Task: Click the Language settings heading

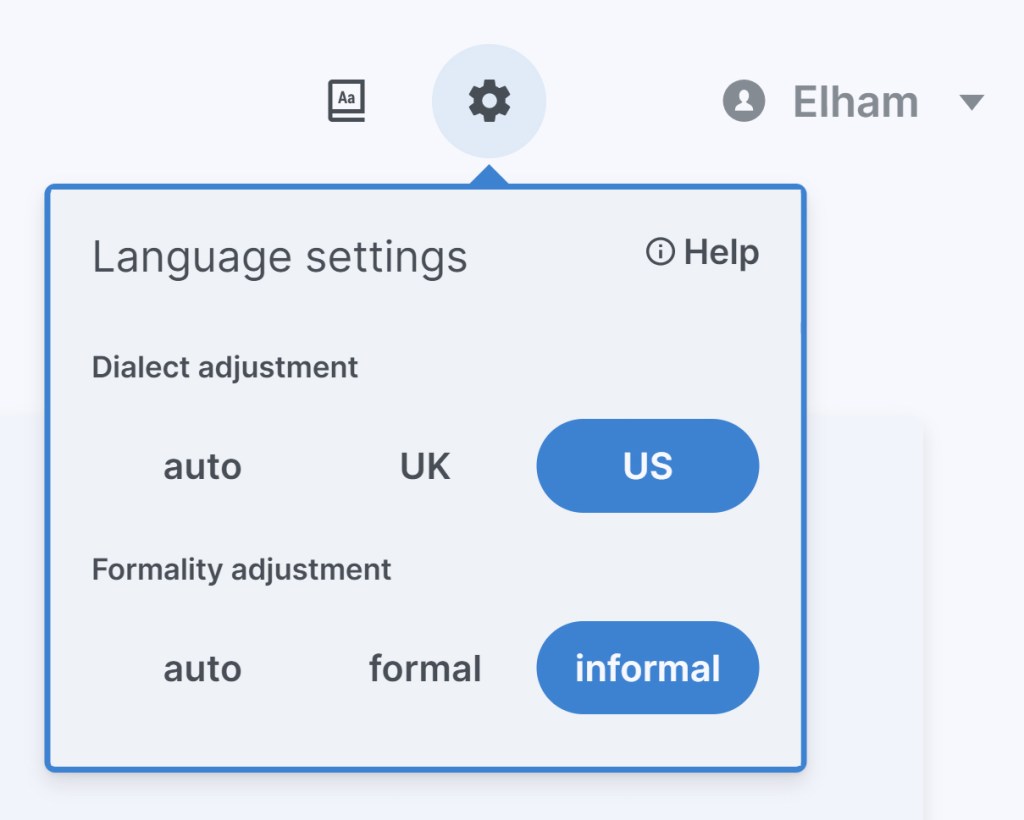Action: (x=280, y=257)
